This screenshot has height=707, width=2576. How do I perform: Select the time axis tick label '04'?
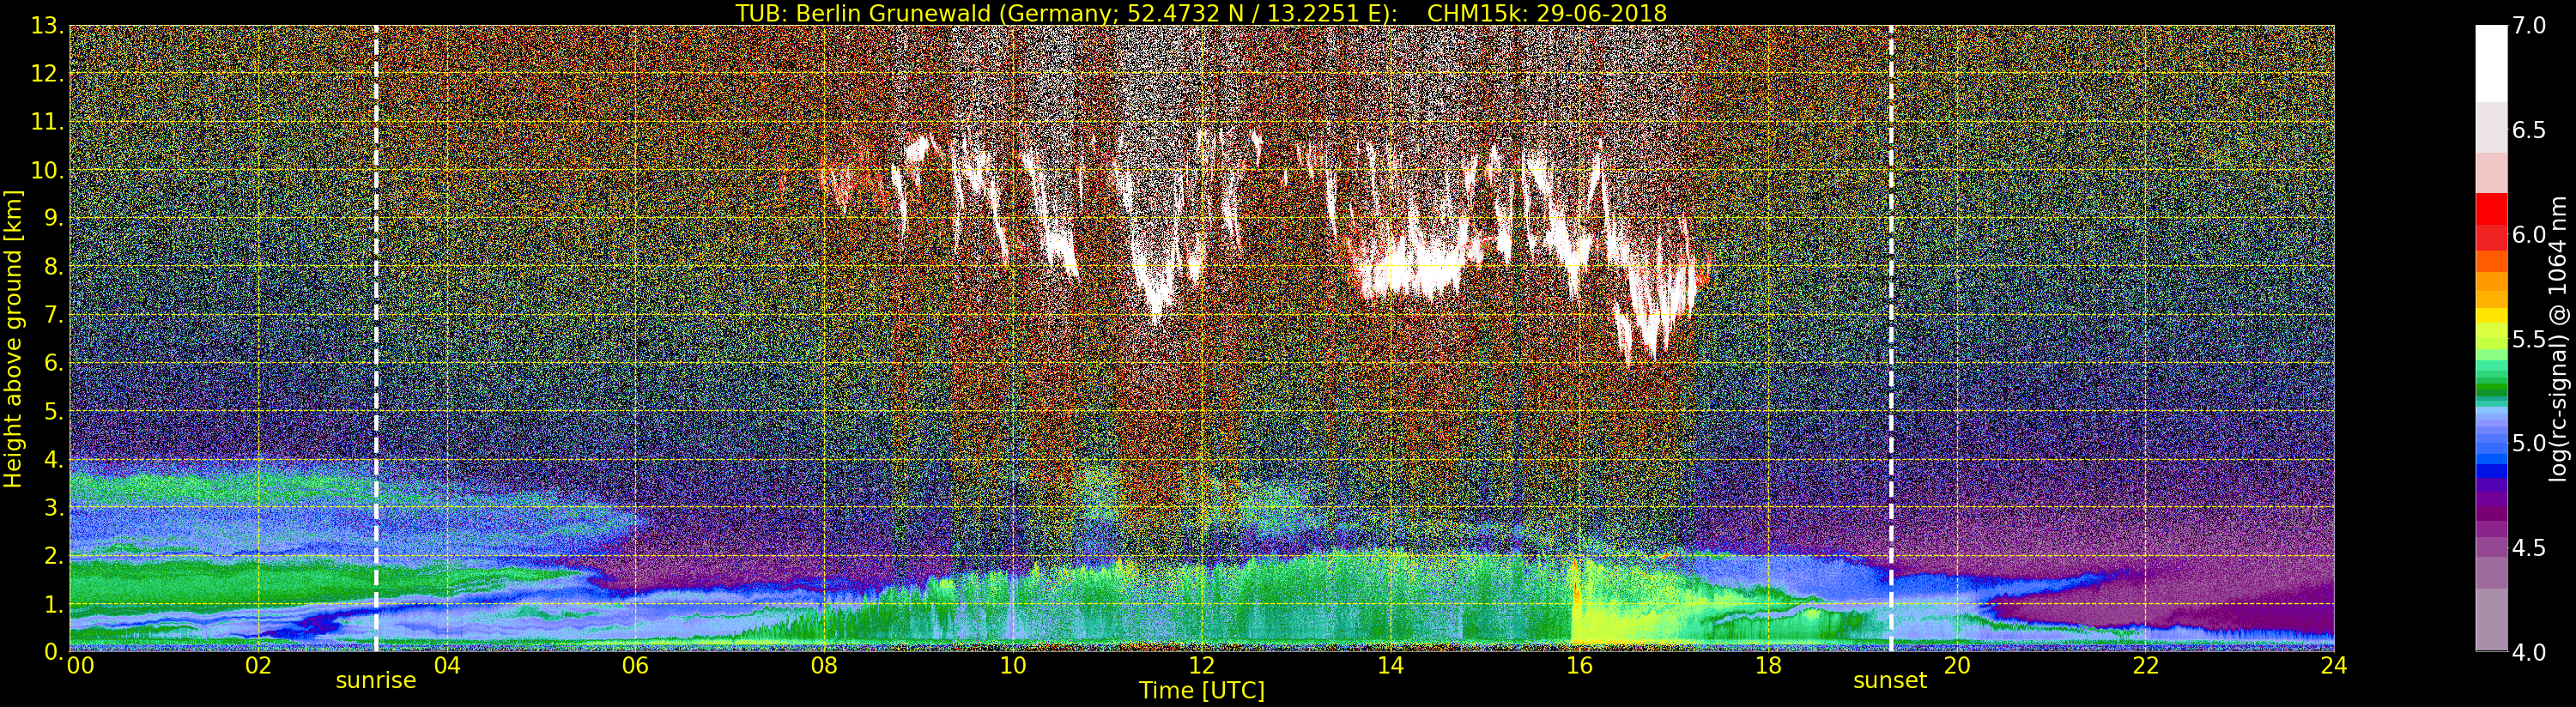tap(447, 665)
